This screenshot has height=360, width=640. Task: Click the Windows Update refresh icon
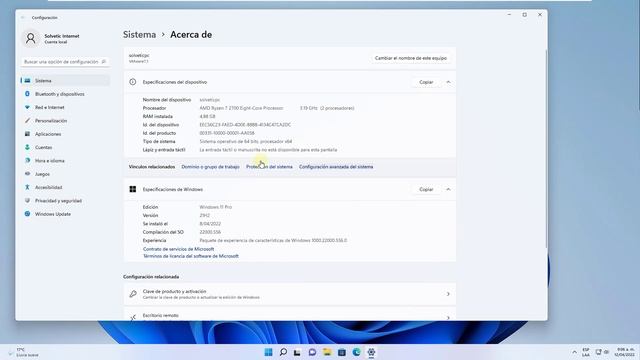pyautogui.click(x=27, y=214)
